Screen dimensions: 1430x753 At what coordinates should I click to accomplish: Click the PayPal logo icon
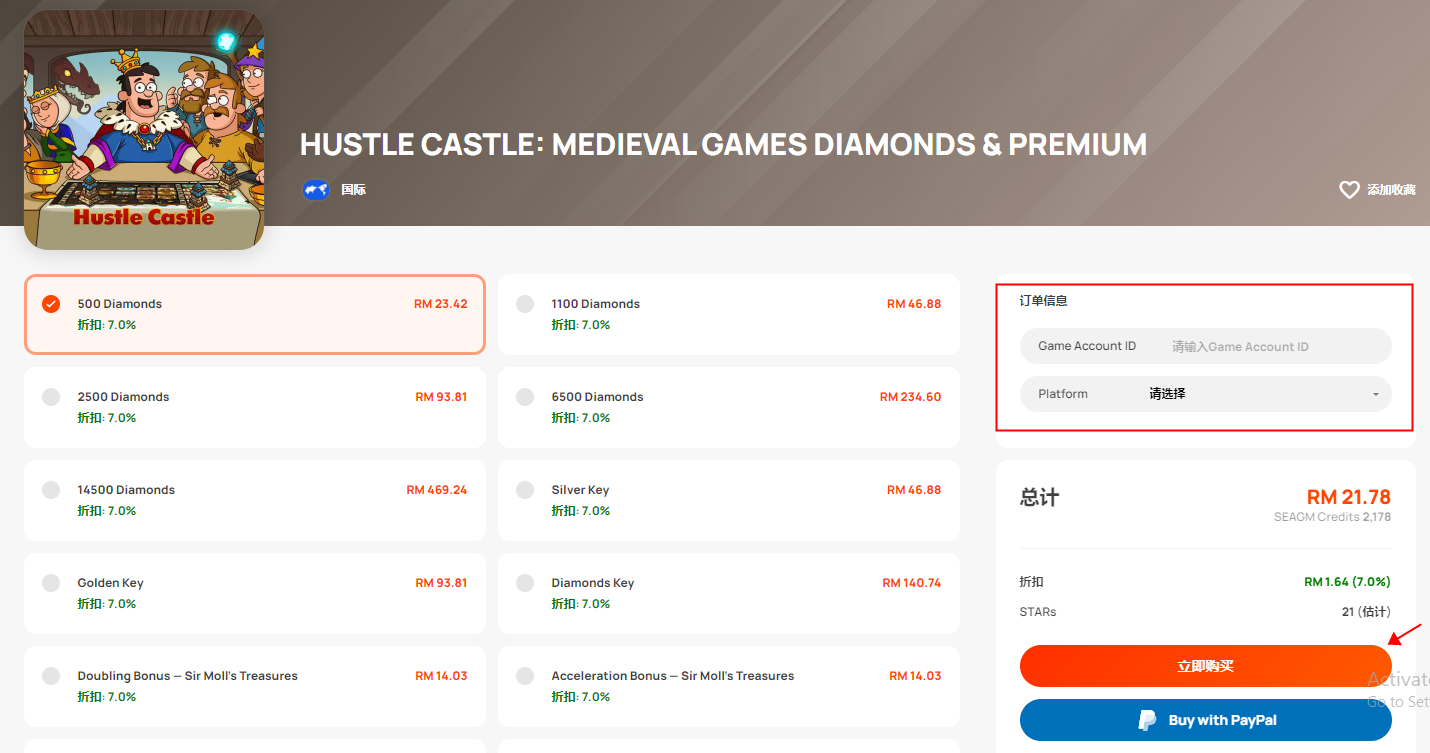point(1147,720)
